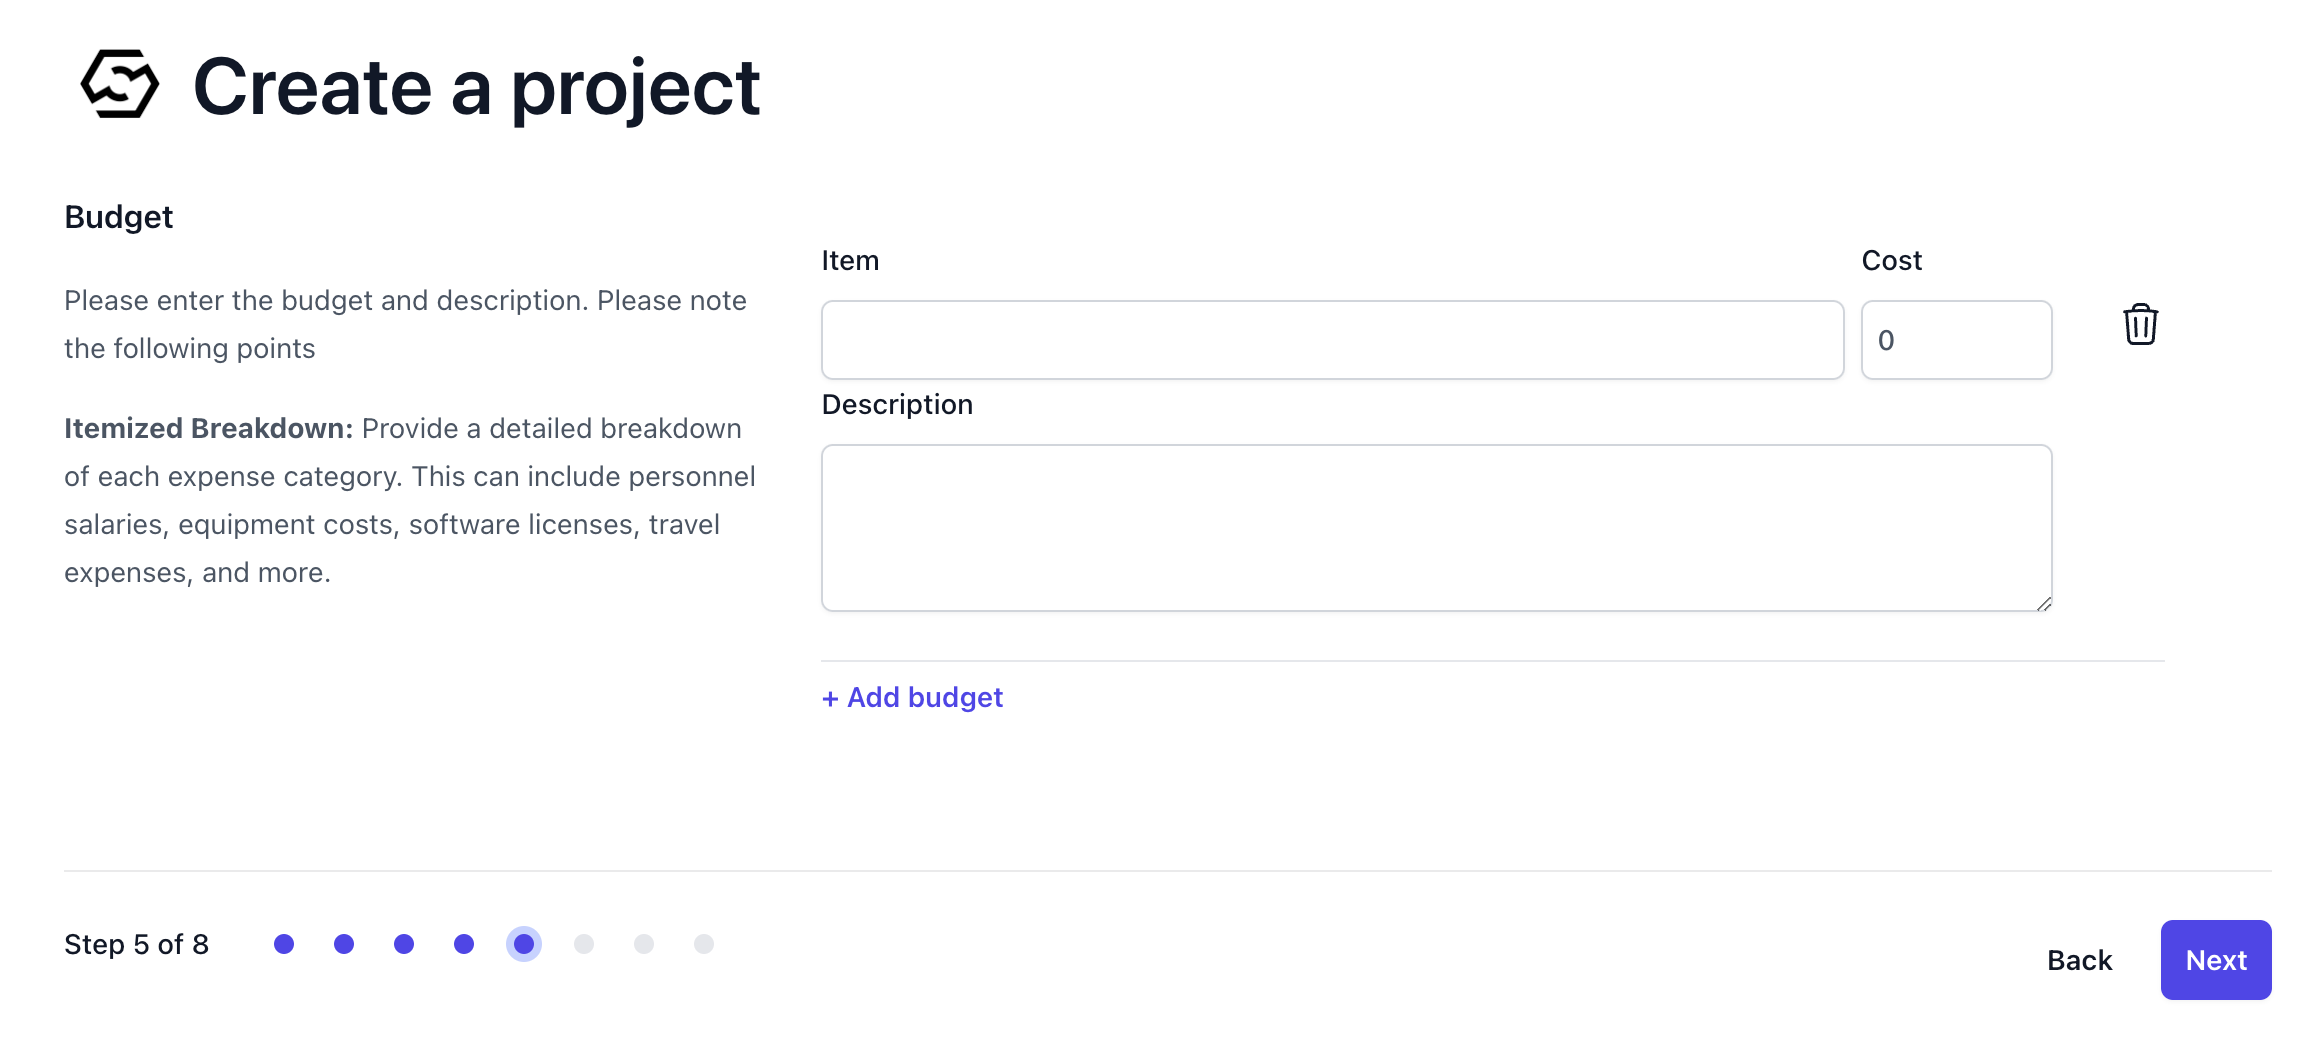Click the Cost field label
Viewport: 2310px width, 1038px height.
[1891, 261]
